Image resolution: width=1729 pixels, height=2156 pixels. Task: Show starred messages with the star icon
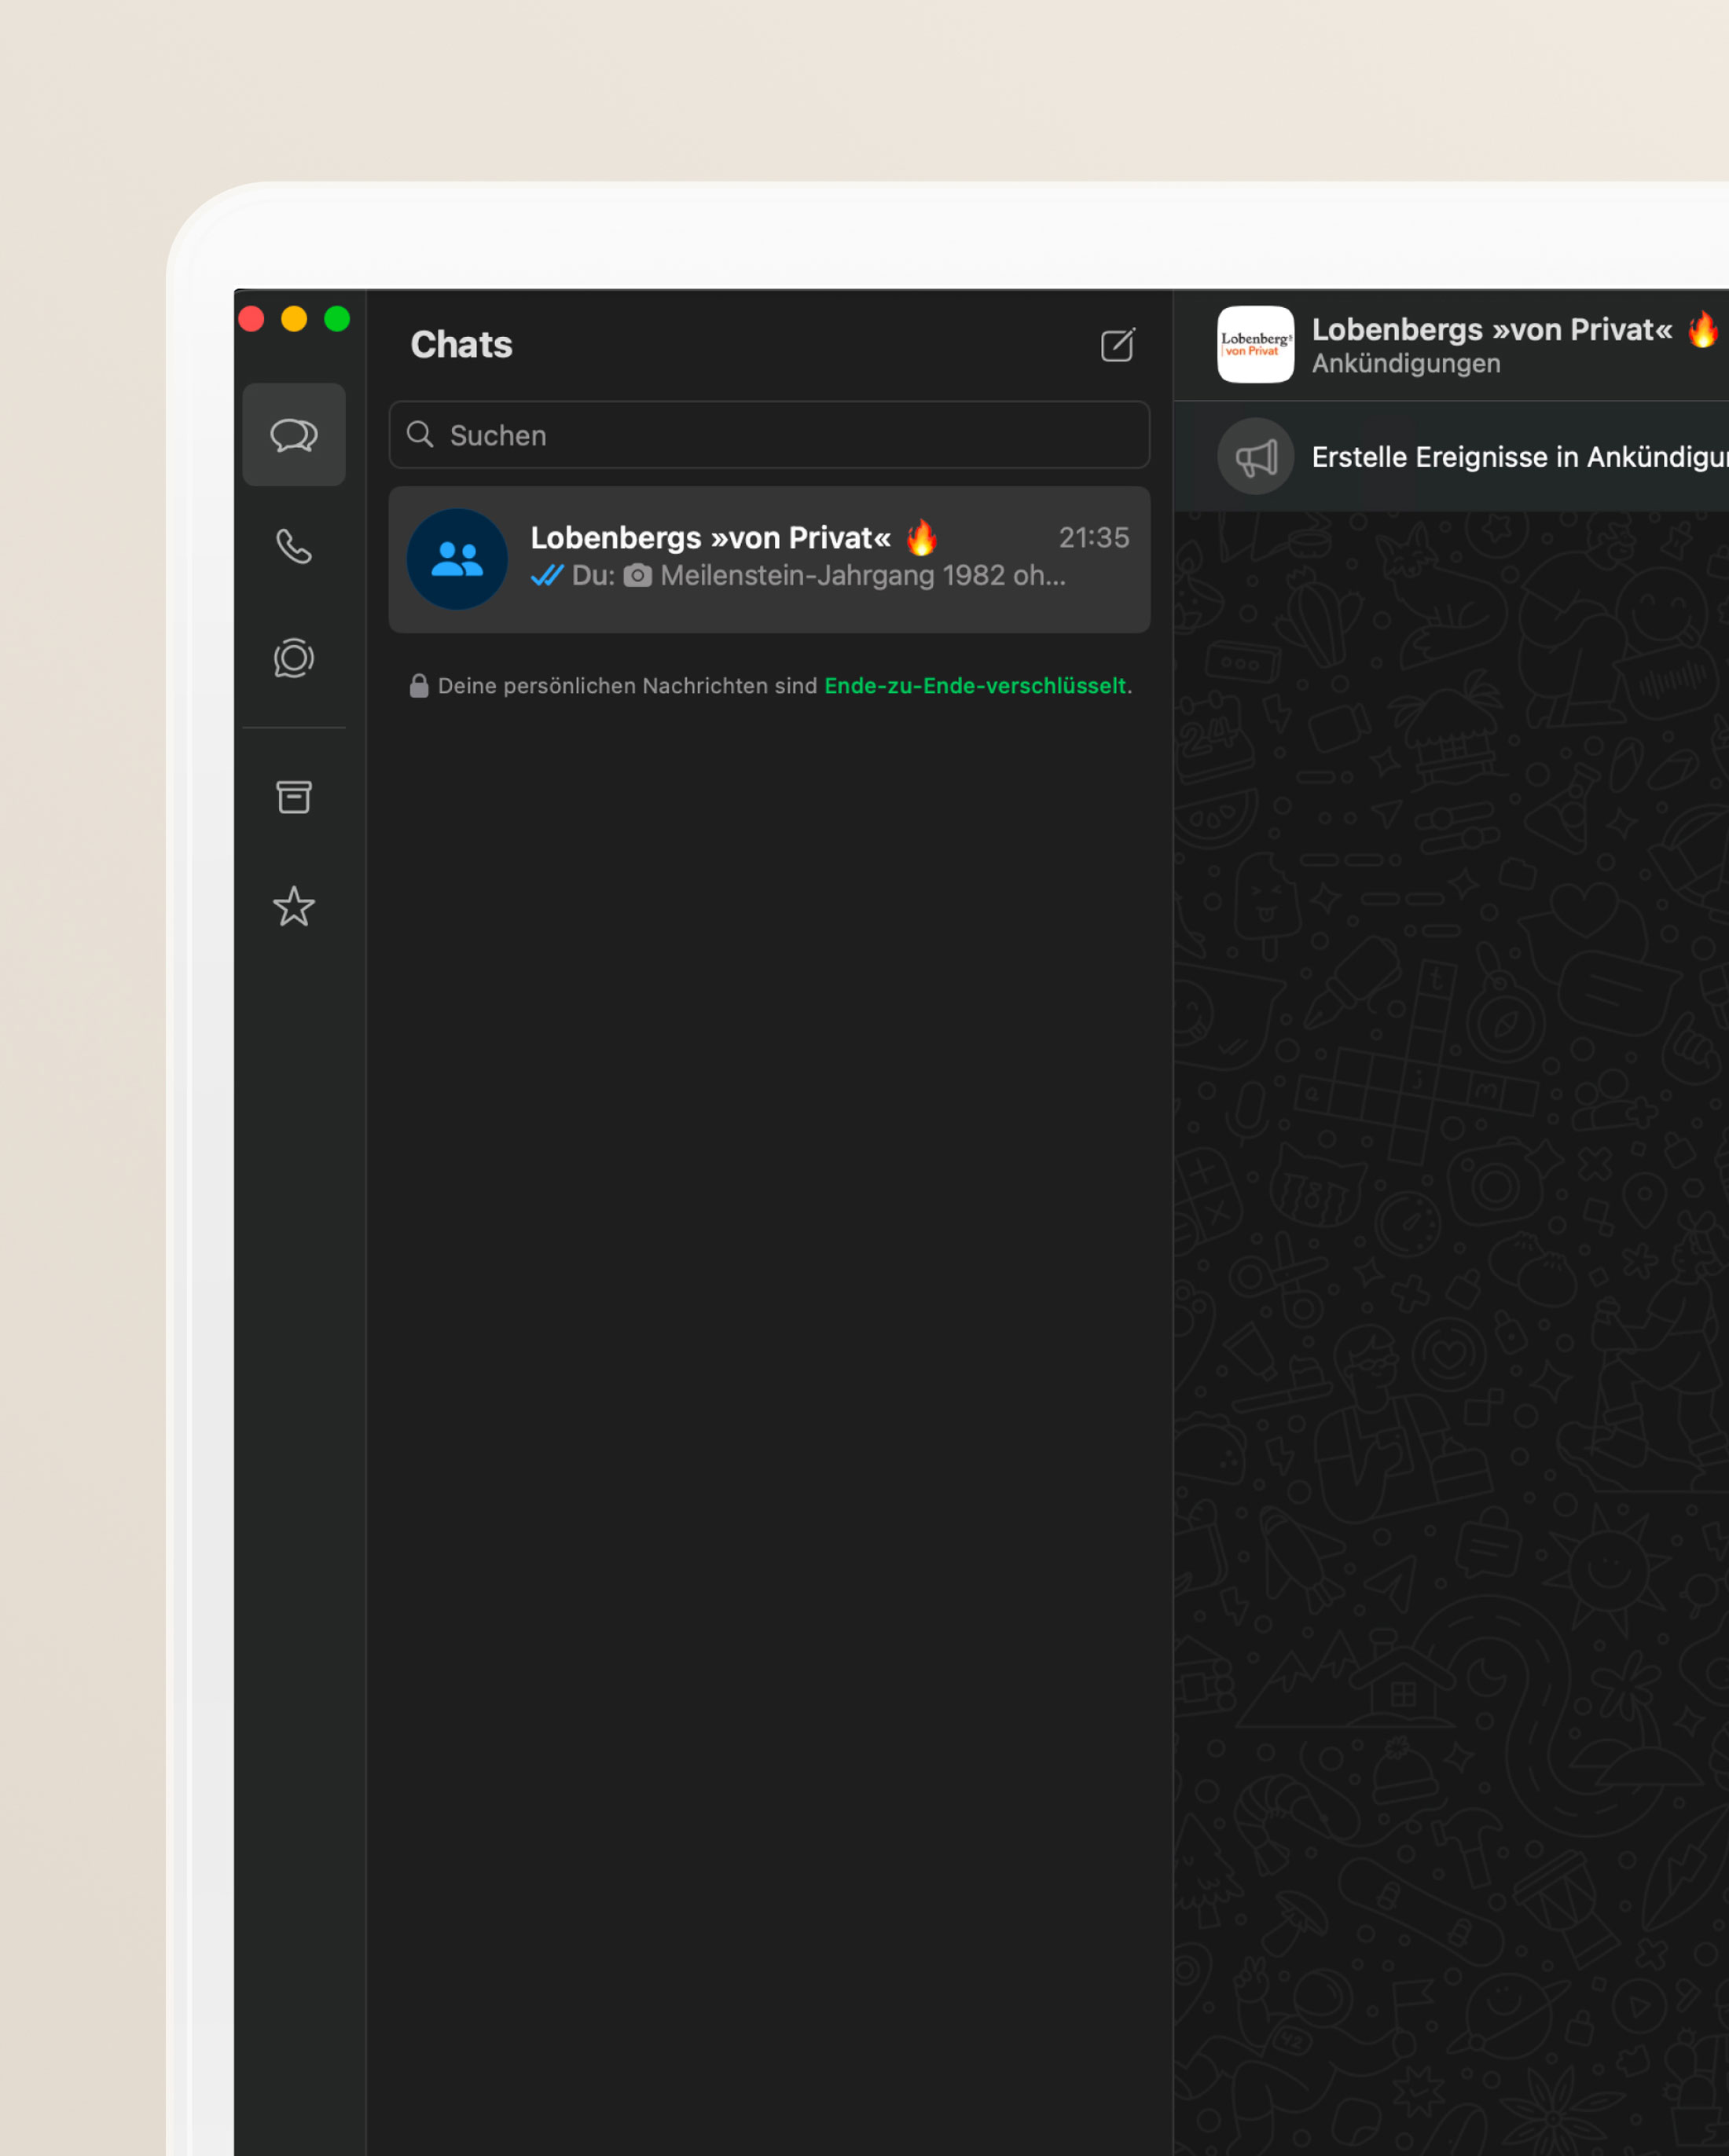pyautogui.click(x=293, y=907)
